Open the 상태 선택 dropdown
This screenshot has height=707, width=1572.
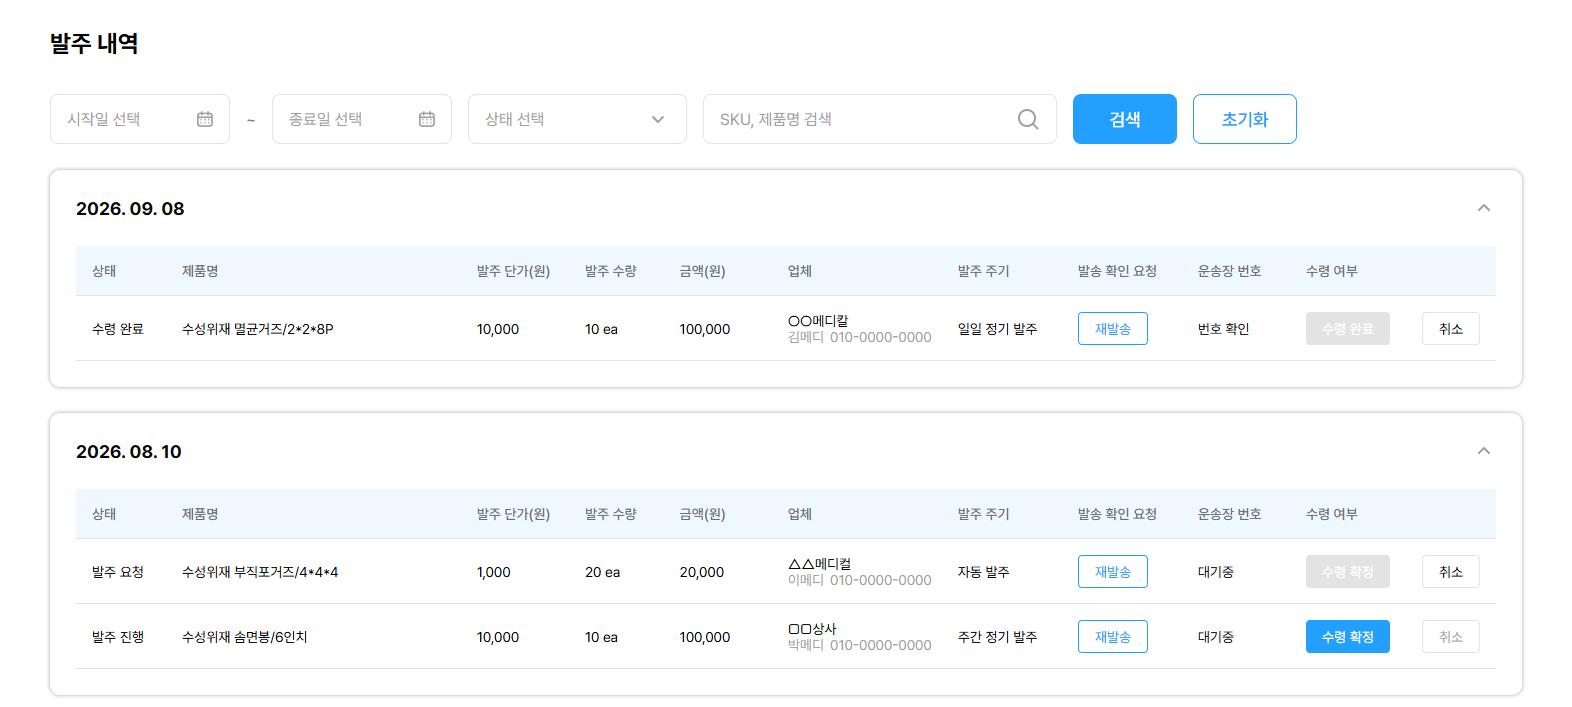(577, 119)
